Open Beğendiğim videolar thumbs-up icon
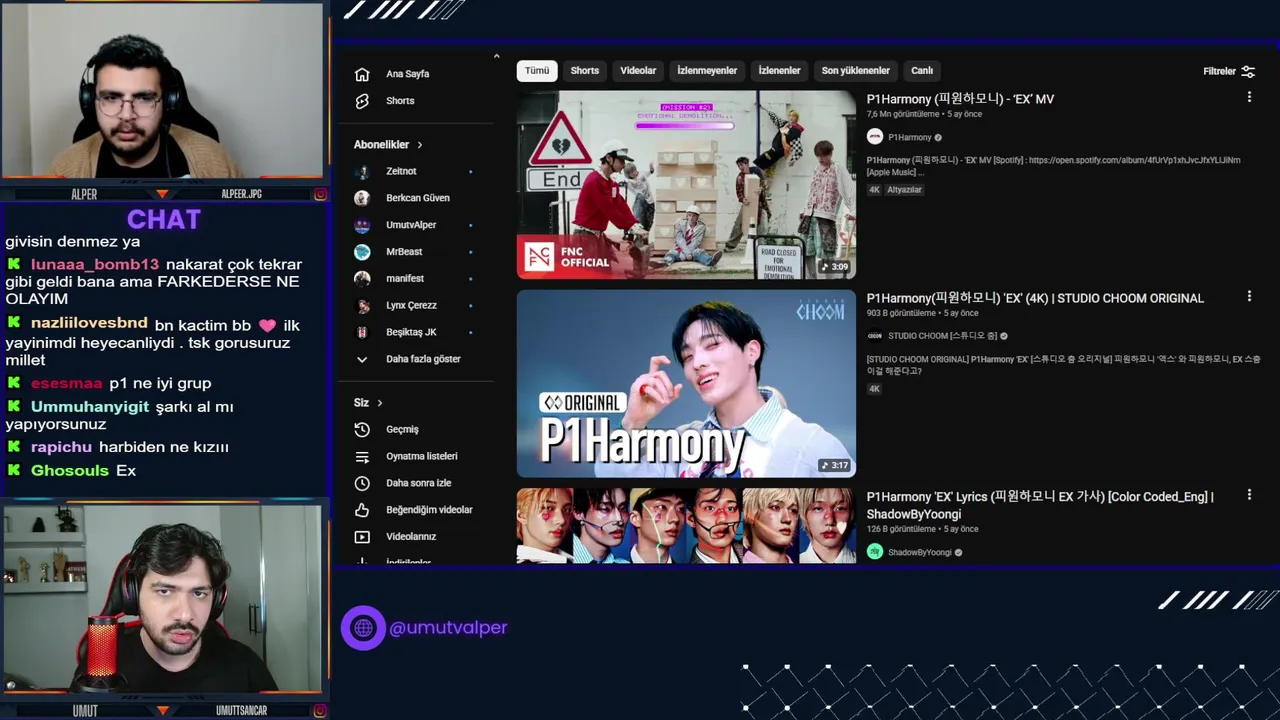The image size is (1280, 720). pos(362,510)
